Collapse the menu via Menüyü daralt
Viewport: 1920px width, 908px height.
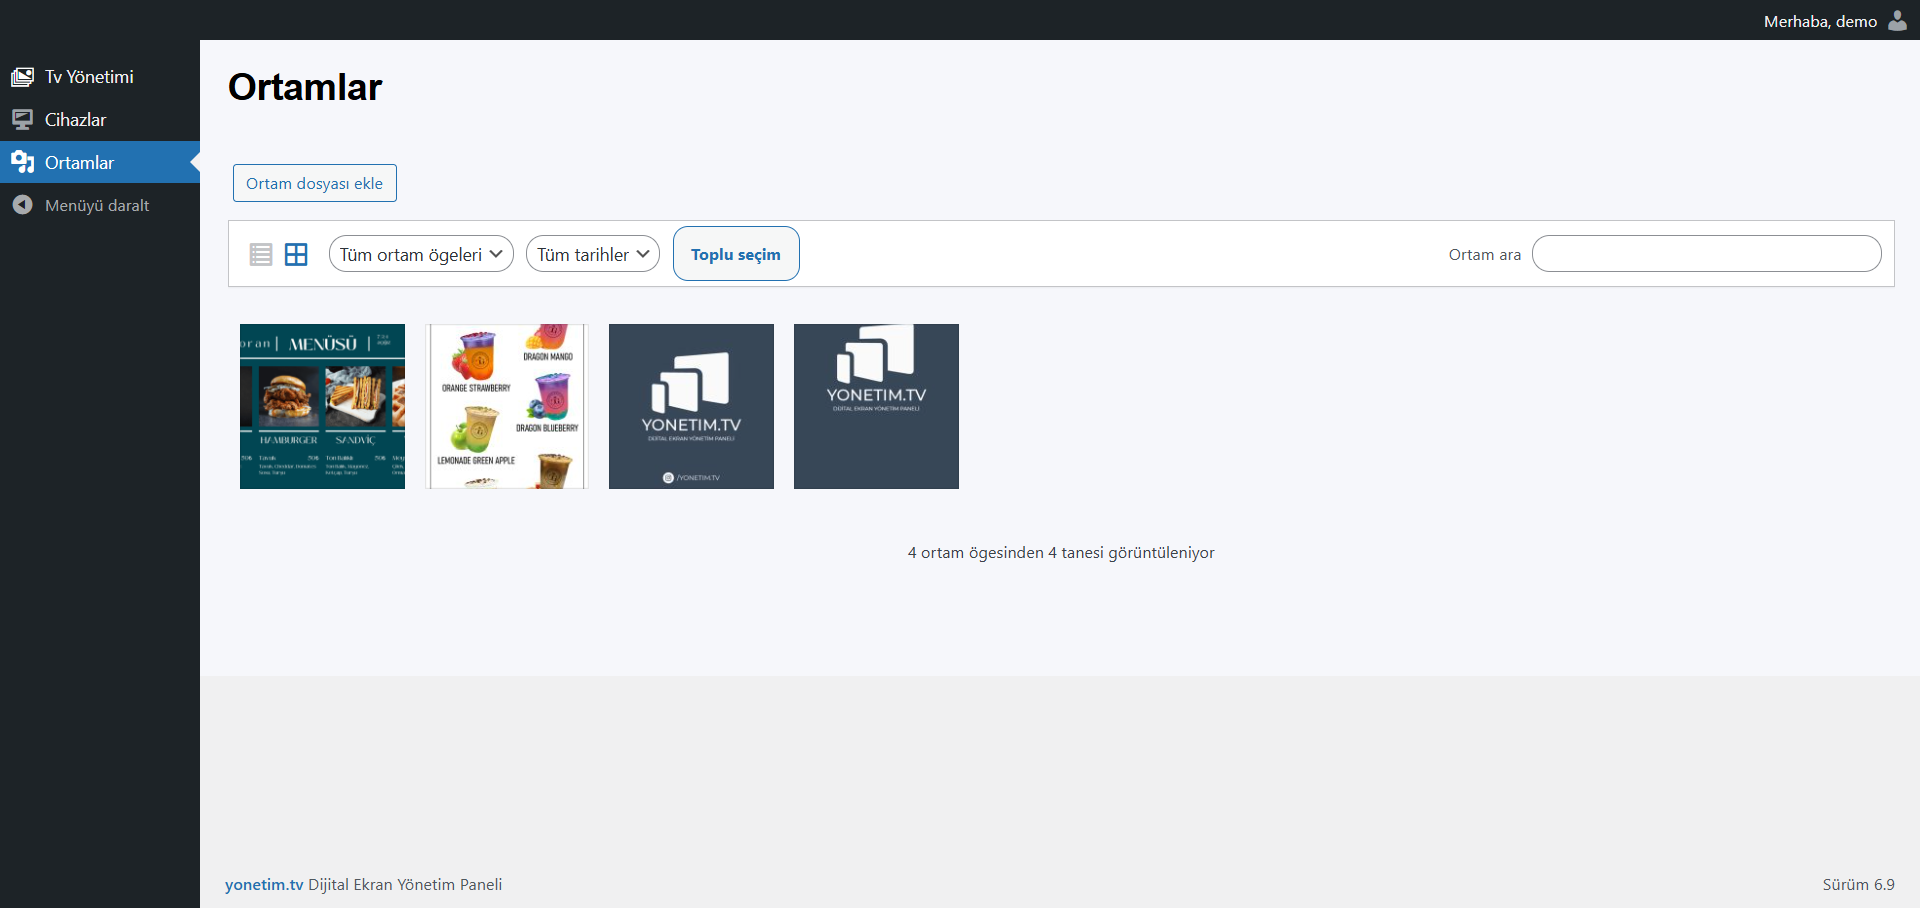tap(97, 205)
